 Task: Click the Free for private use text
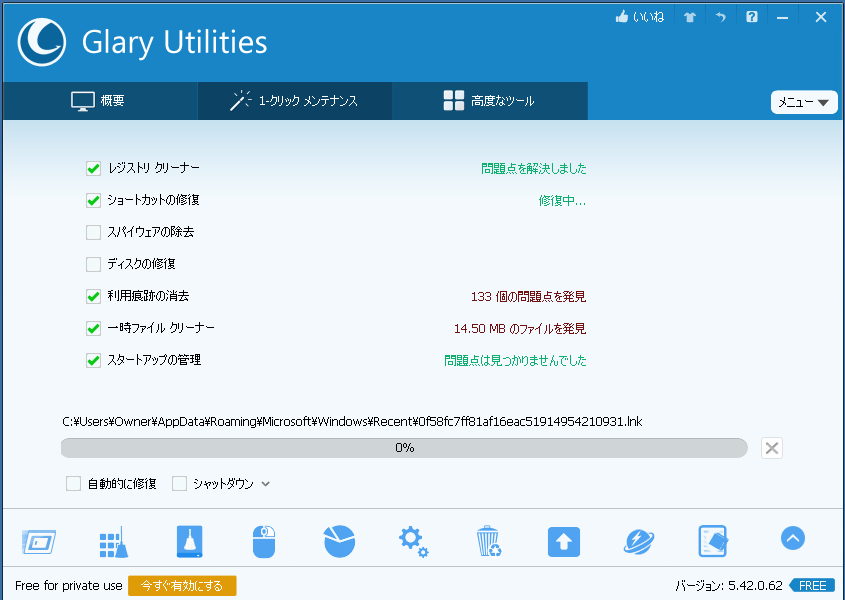tap(68, 586)
